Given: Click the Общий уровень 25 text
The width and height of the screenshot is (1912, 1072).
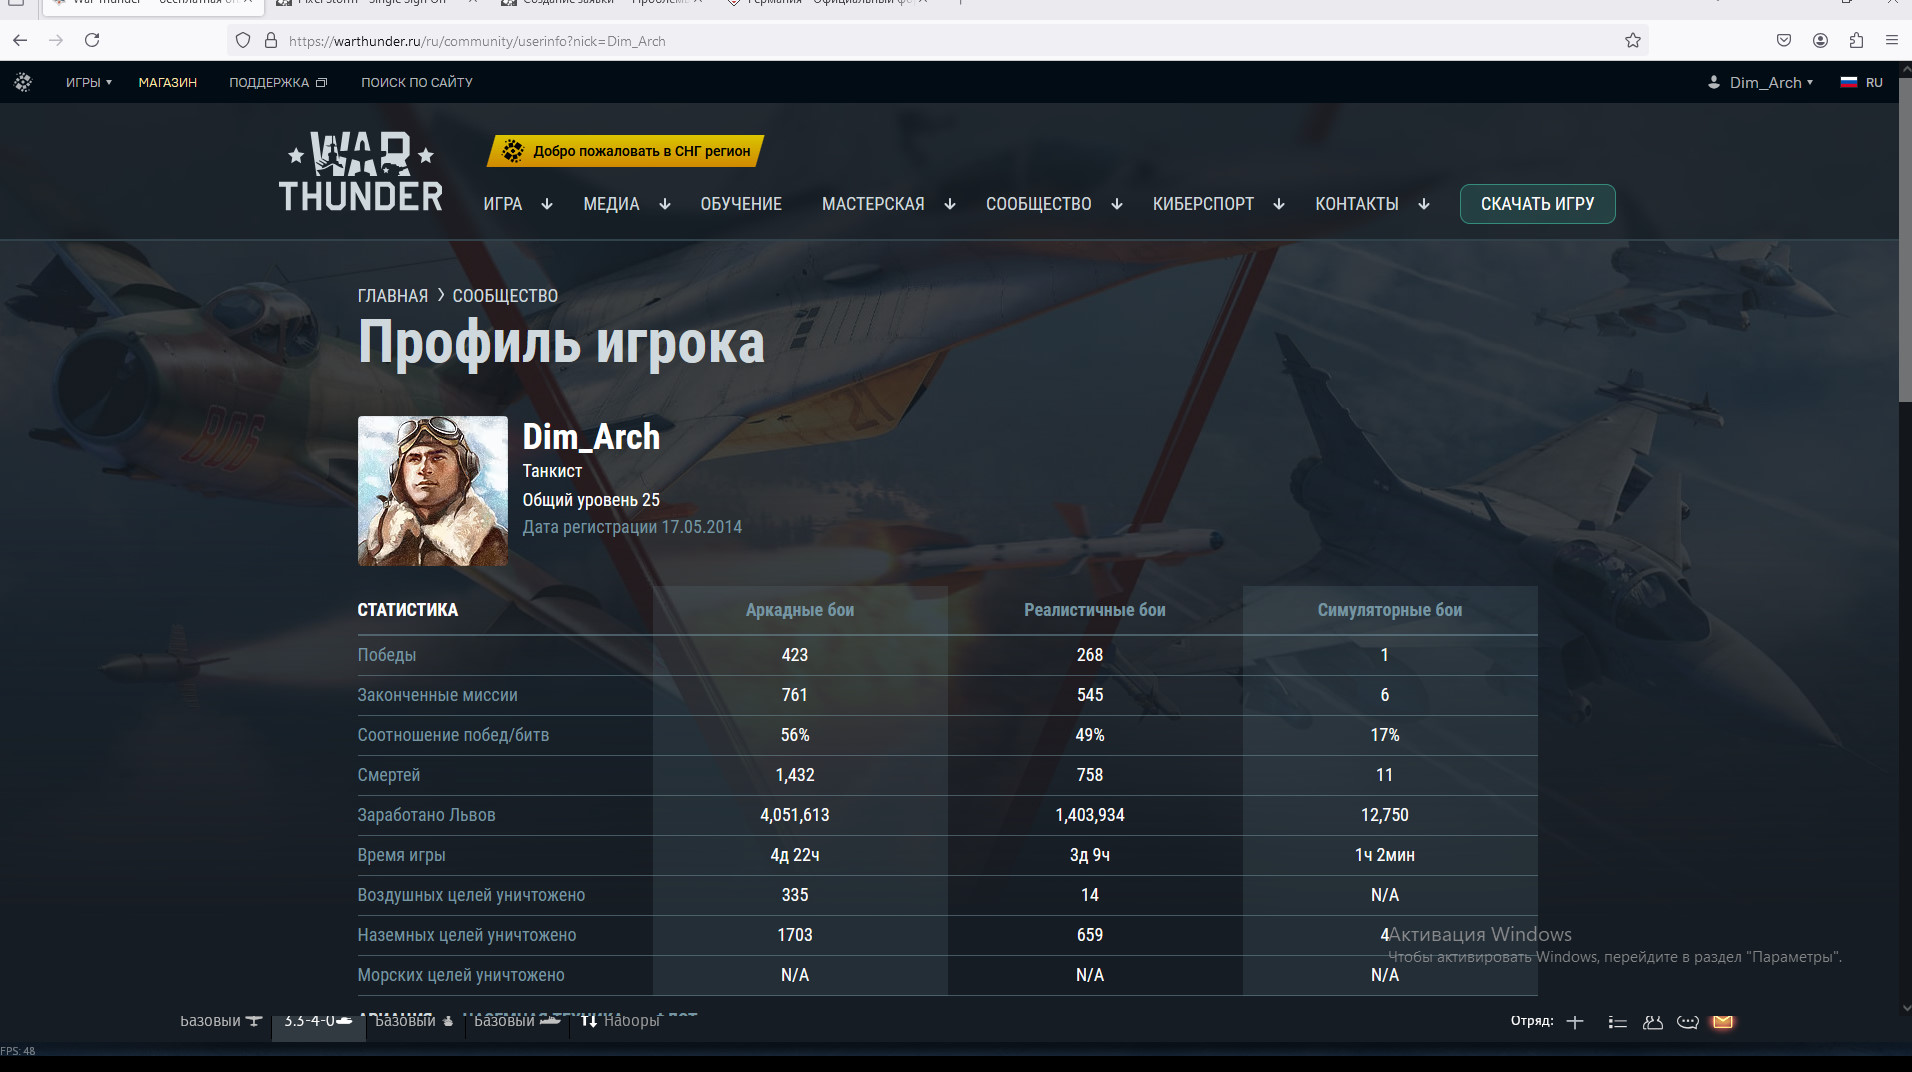Looking at the screenshot, I should click(x=591, y=500).
